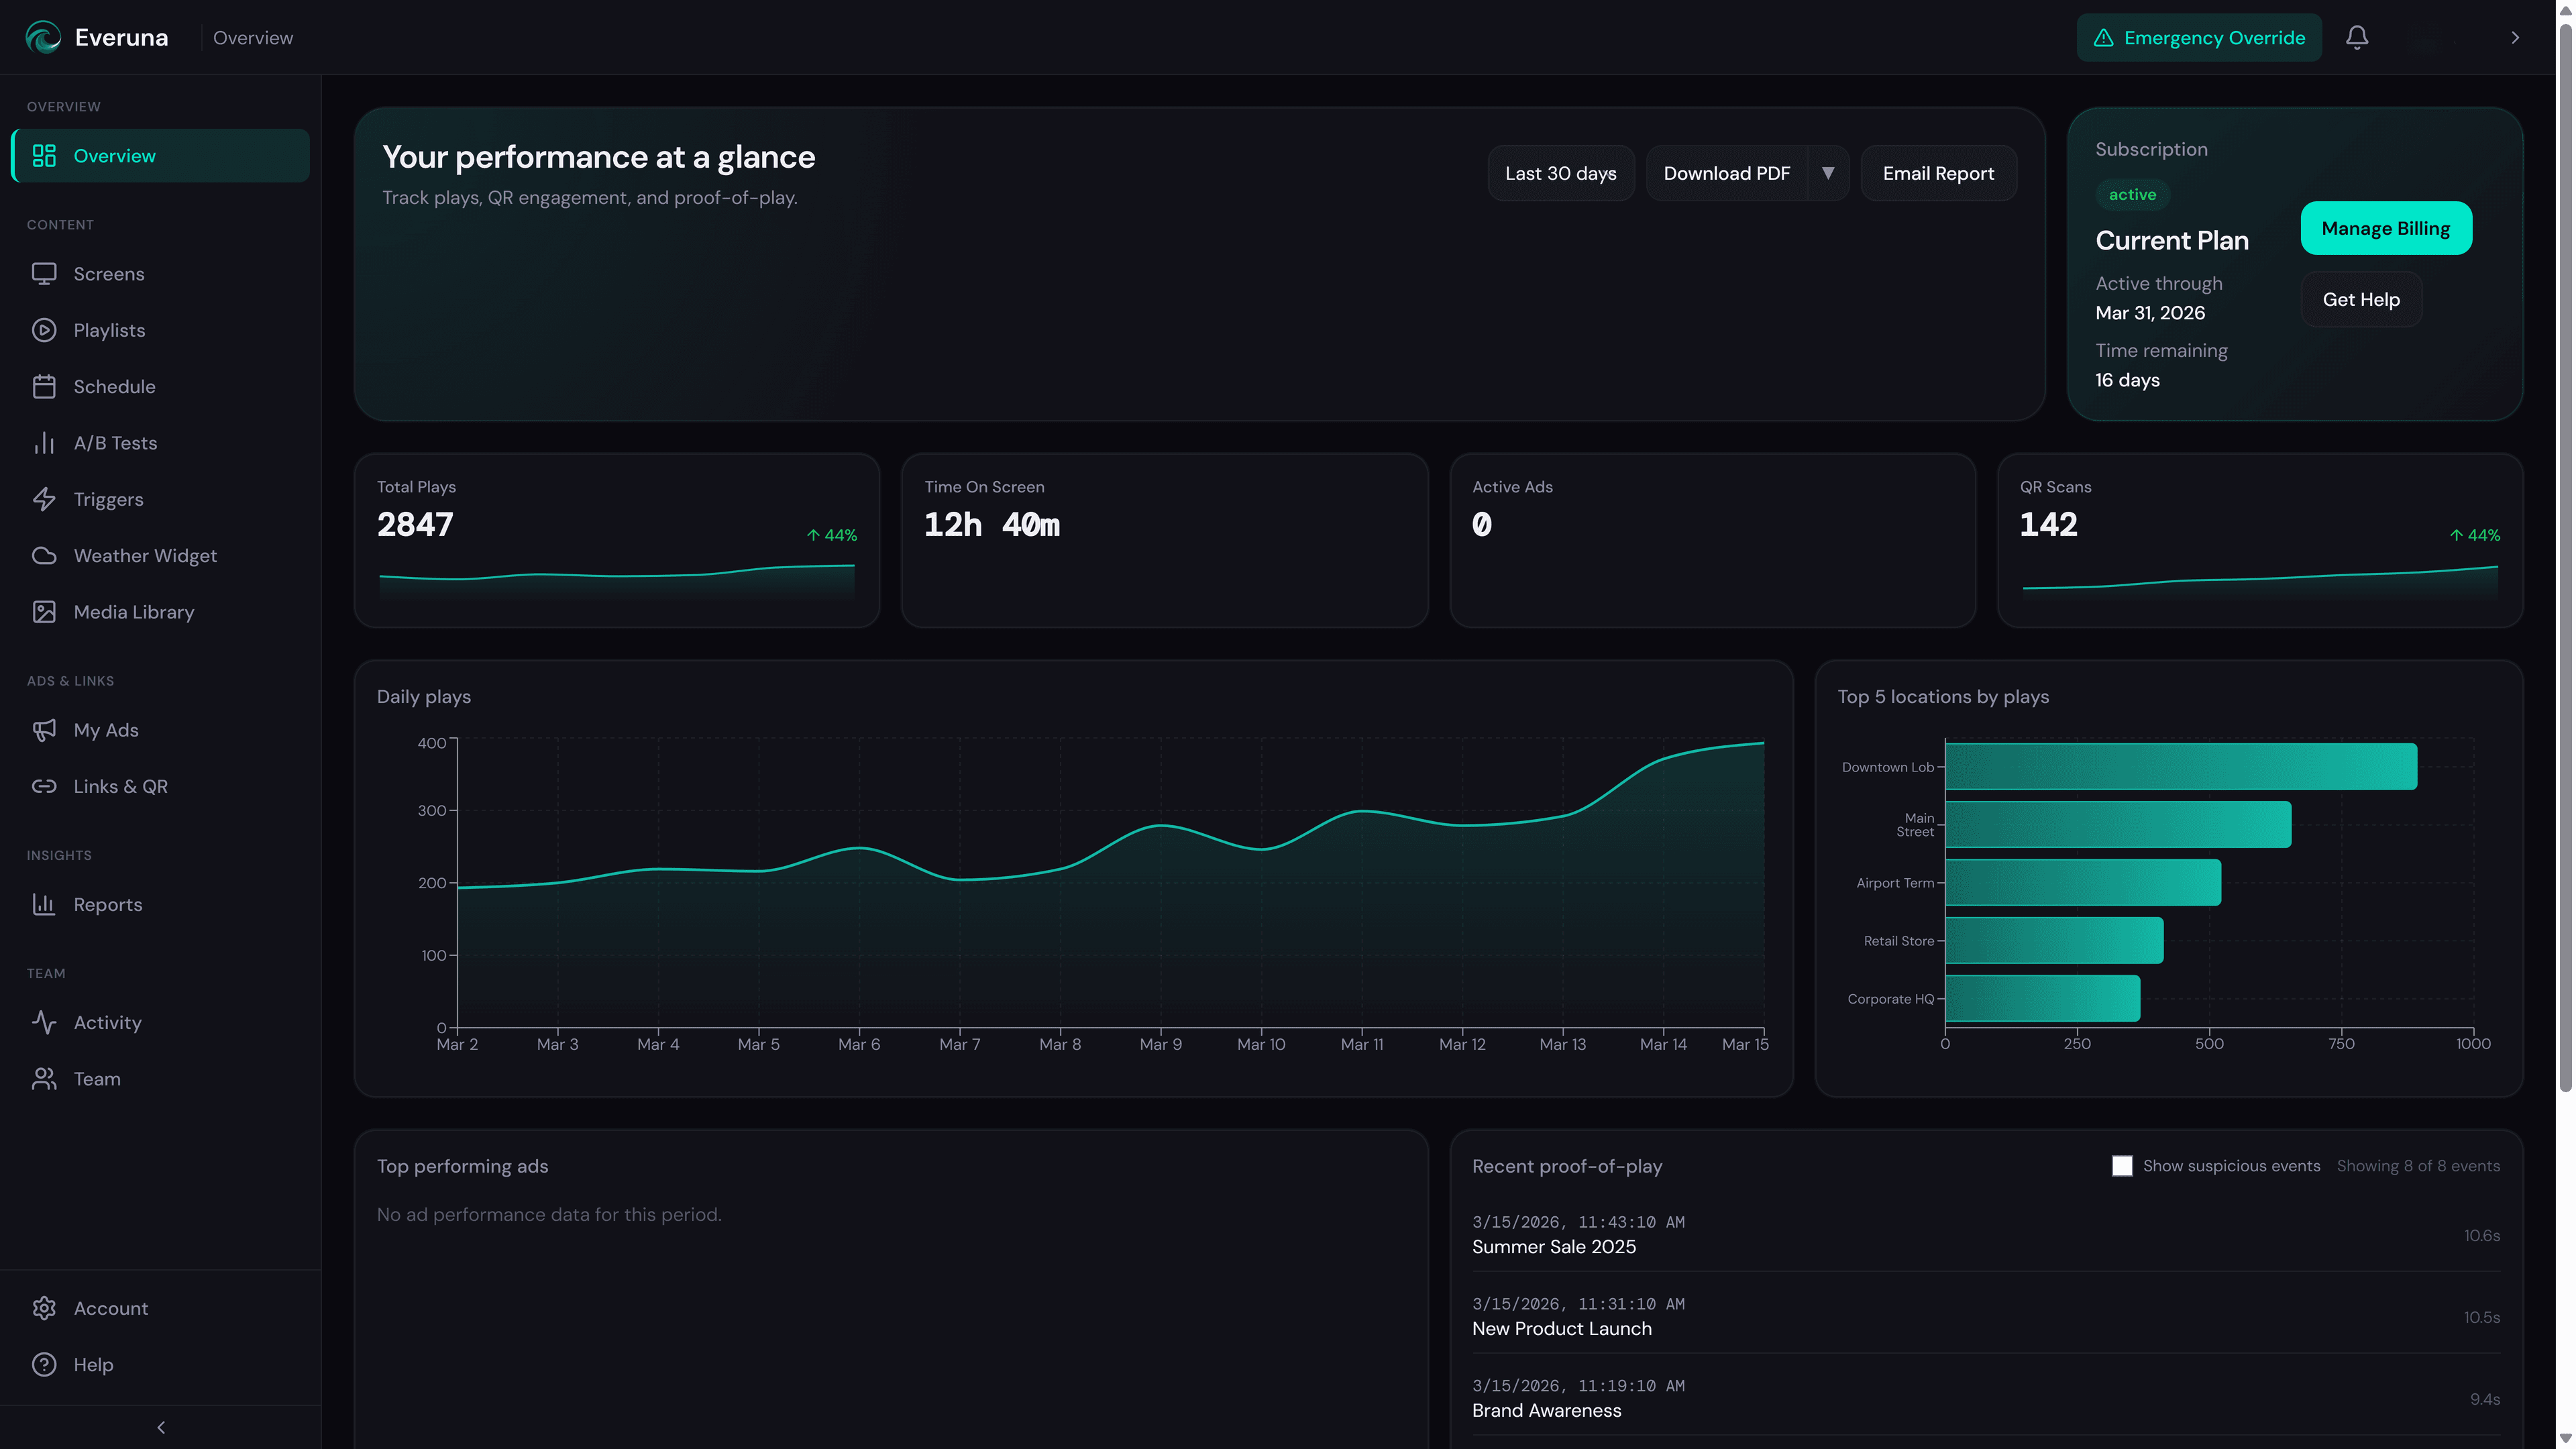Open the My Ads megaphone section
Viewport: 2576px width, 1449px height.
coord(105,729)
